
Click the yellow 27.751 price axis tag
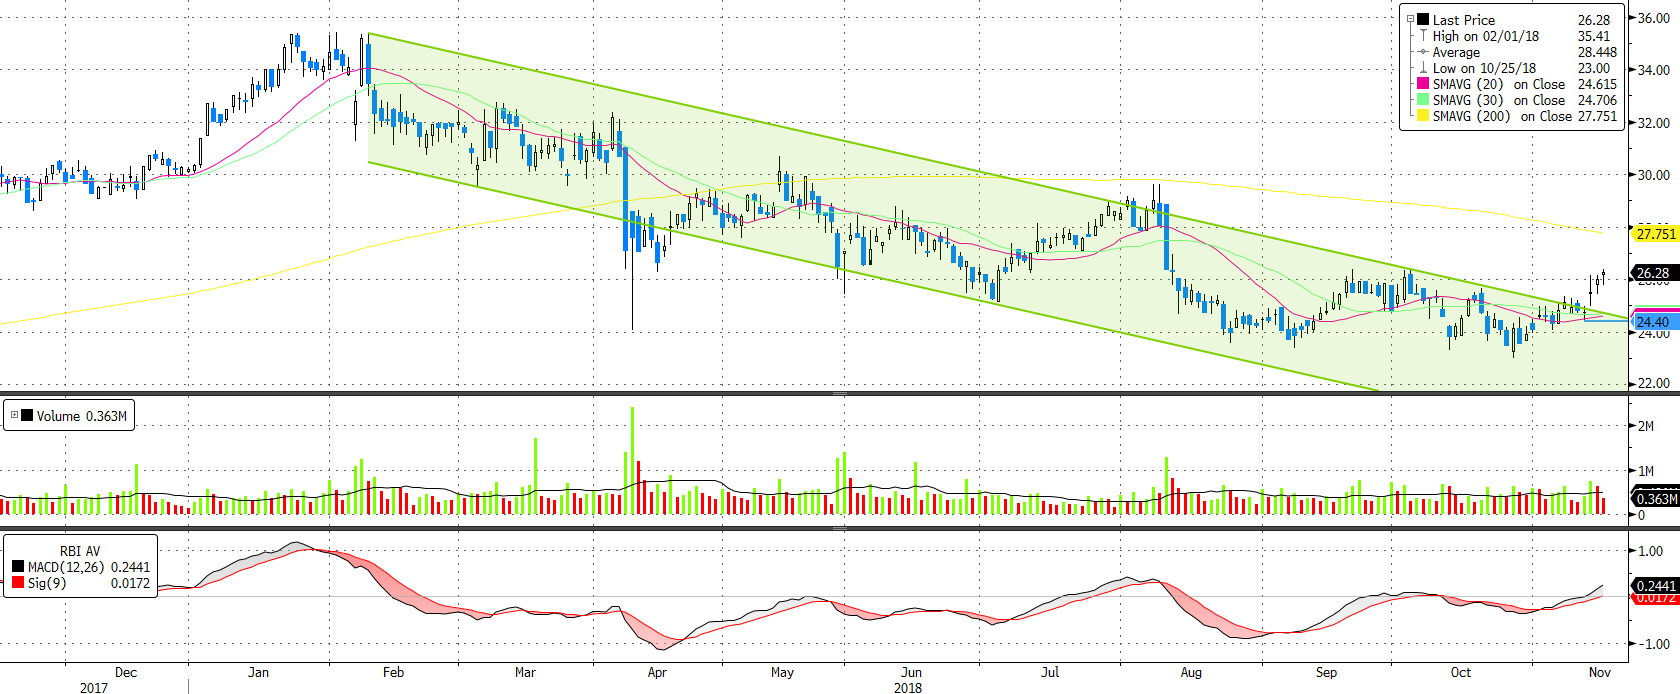(x=1655, y=234)
